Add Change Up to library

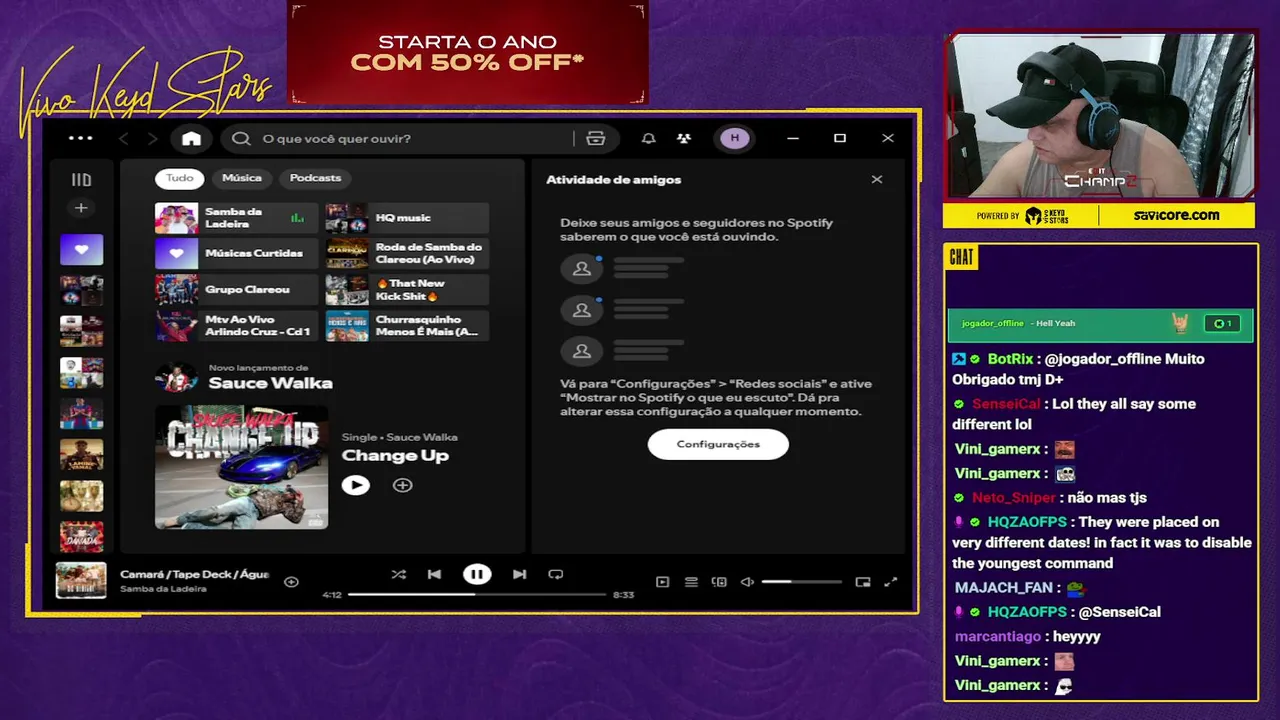pos(402,485)
